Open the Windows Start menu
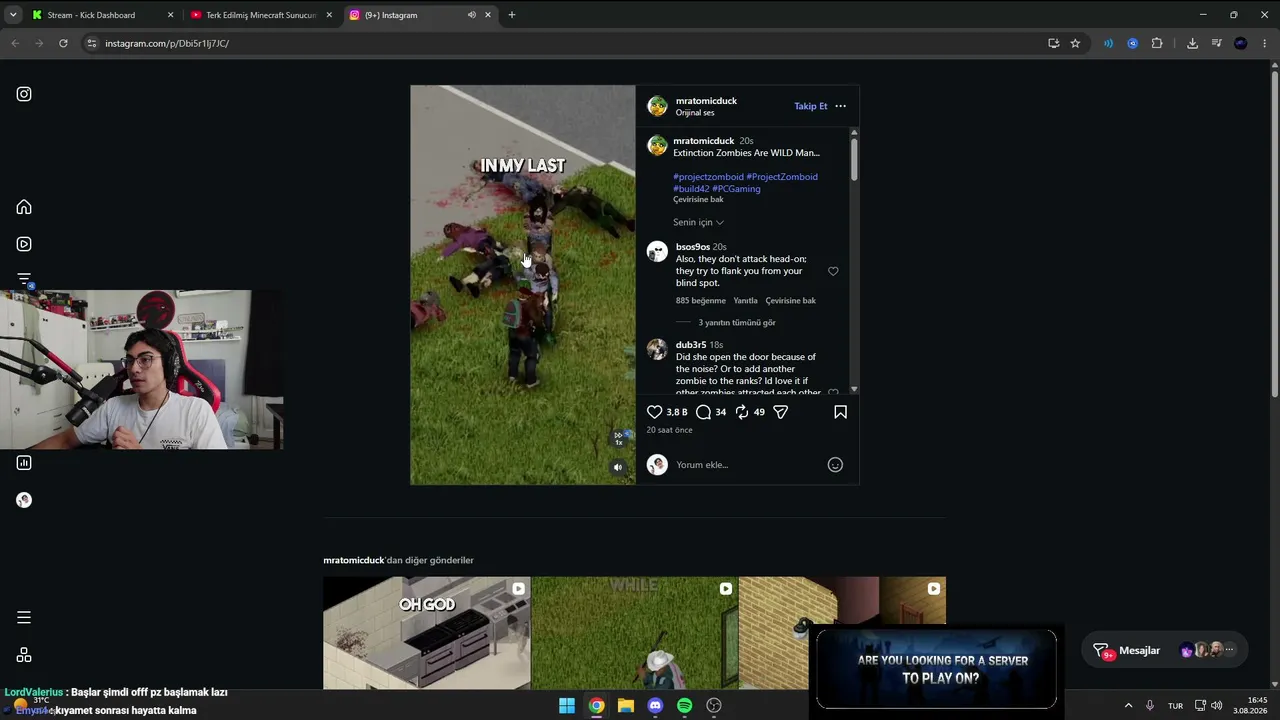The width and height of the screenshot is (1280, 720). [x=567, y=706]
